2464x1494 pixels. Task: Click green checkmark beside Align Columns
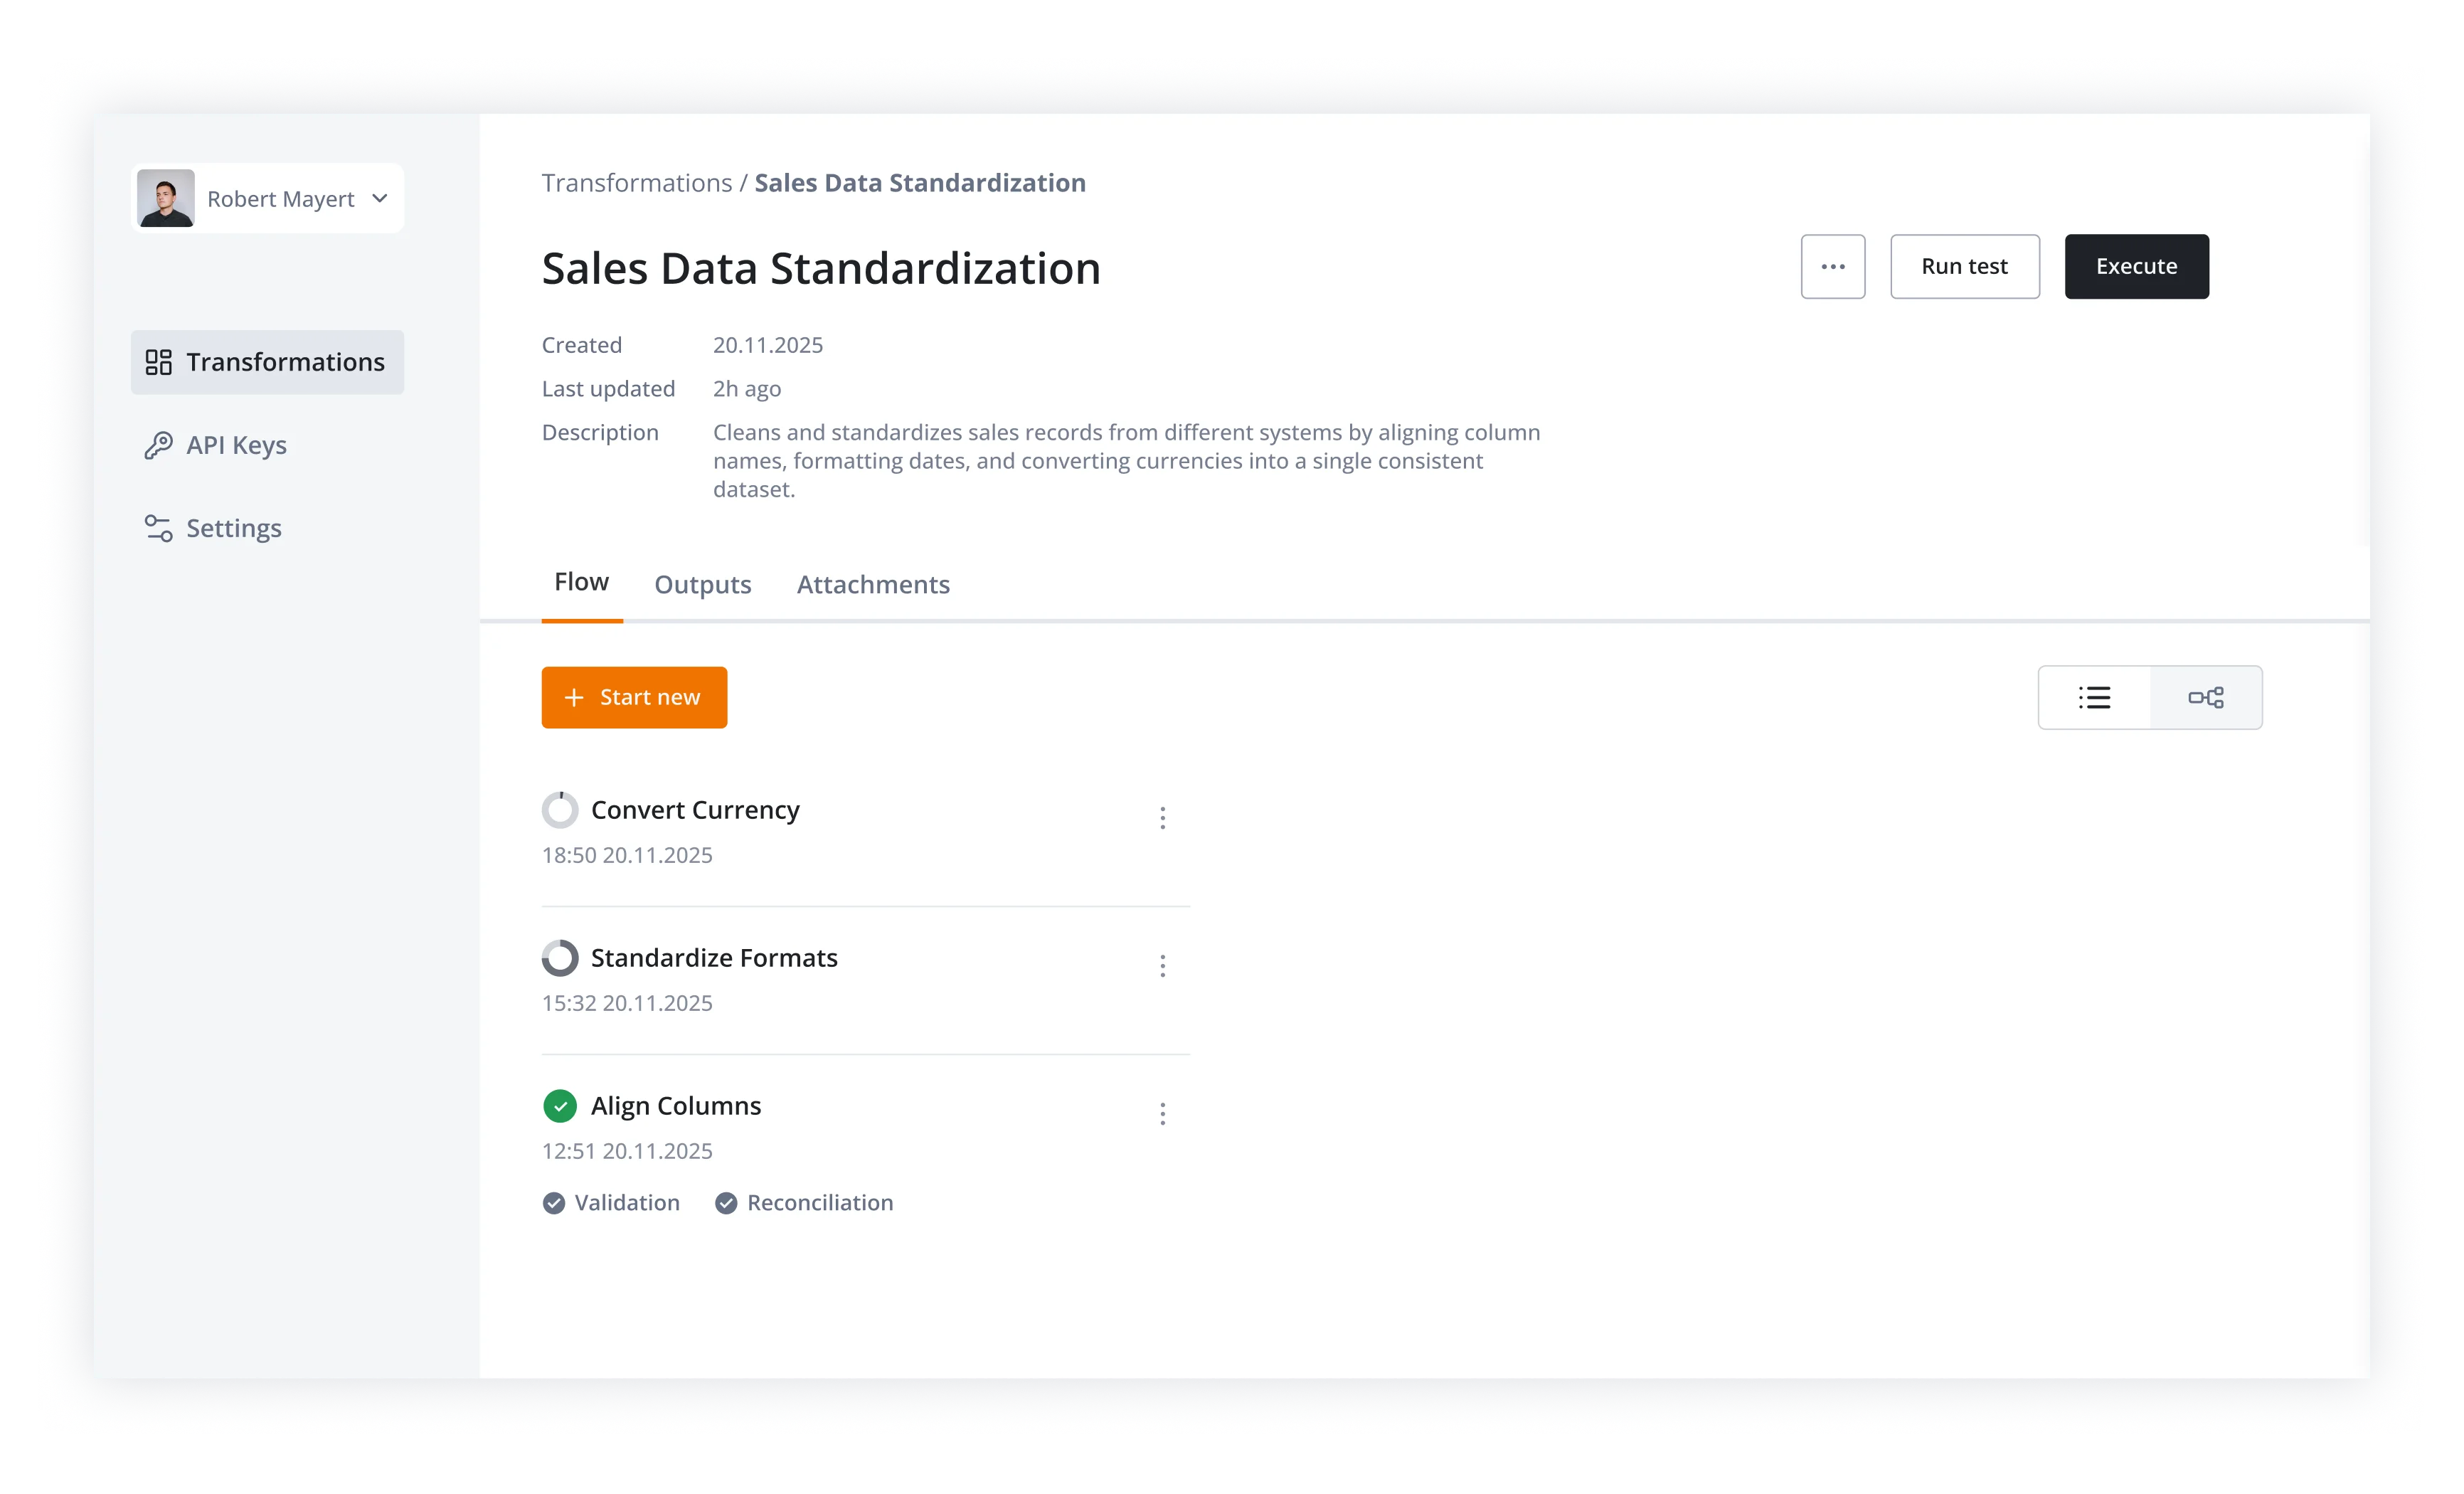(x=560, y=1106)
